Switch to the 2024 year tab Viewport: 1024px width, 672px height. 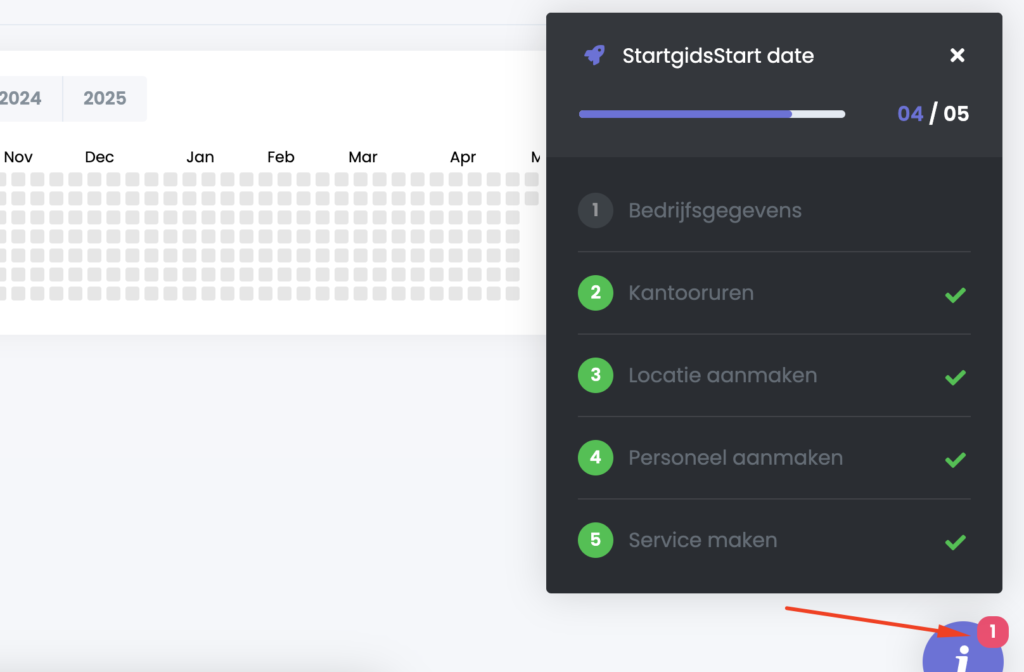[x=22, y=98]
